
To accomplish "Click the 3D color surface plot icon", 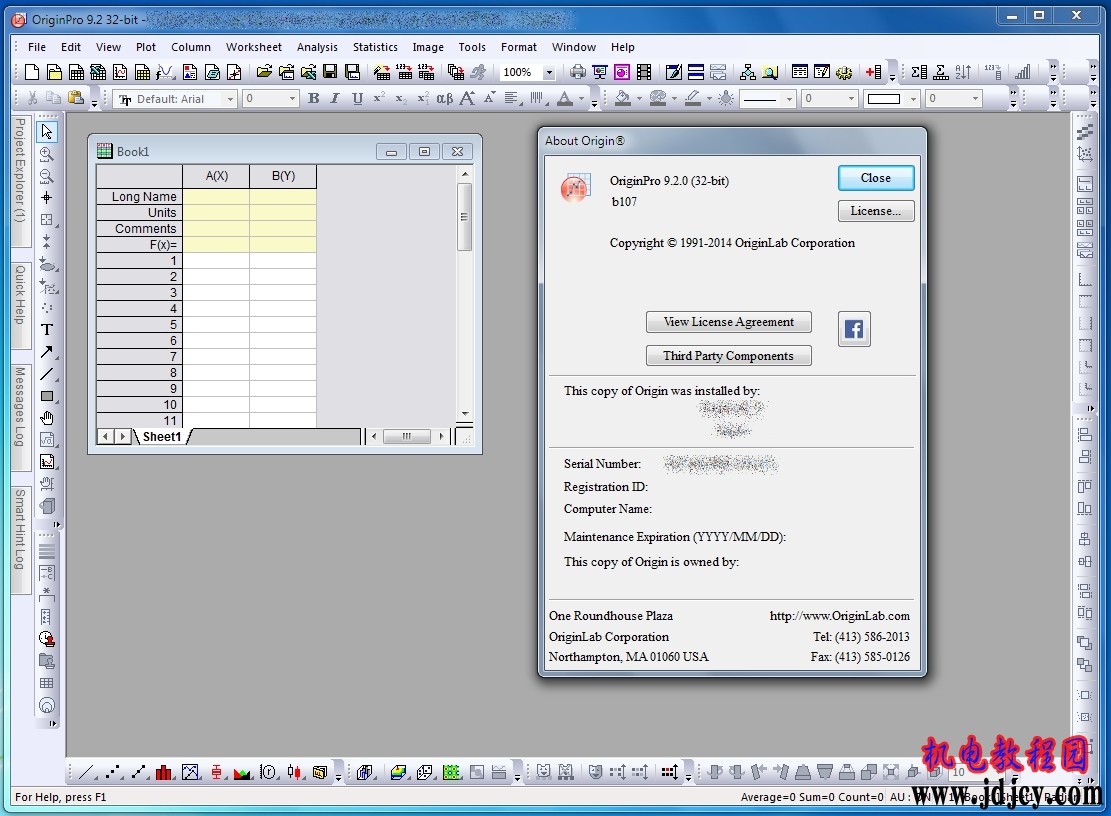I will 398,772.
